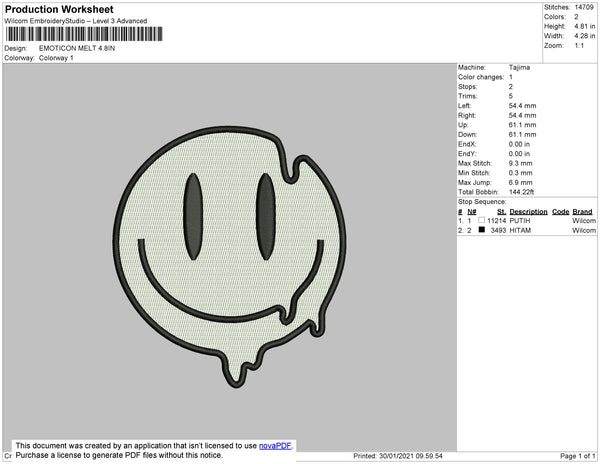This screenshot has height=464, width=600.
Task: Click the St. column header
Action: (x=501, y=212)
